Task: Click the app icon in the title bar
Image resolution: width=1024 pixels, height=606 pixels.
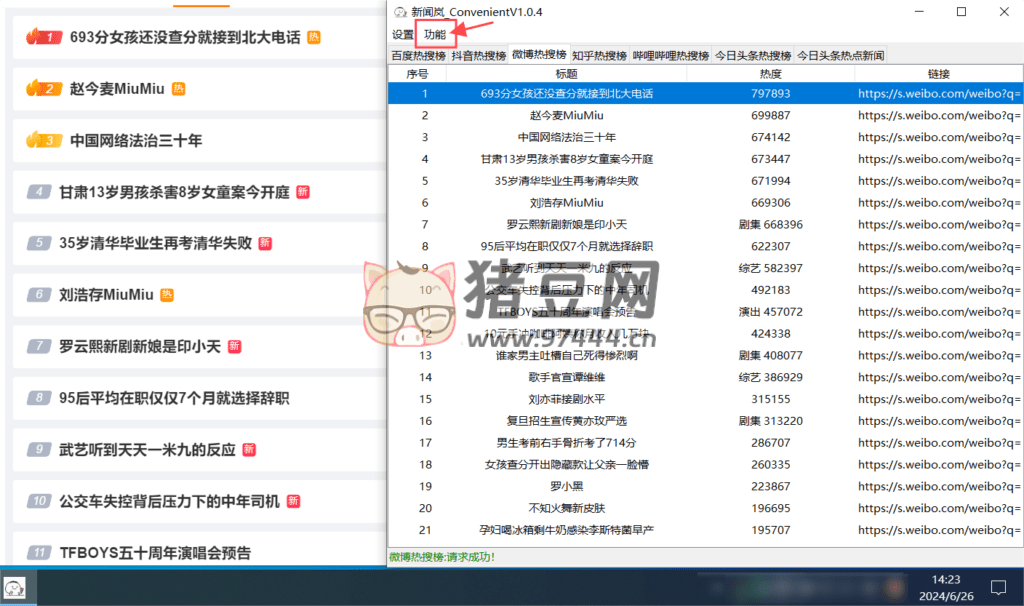Action: coord(400,12)
